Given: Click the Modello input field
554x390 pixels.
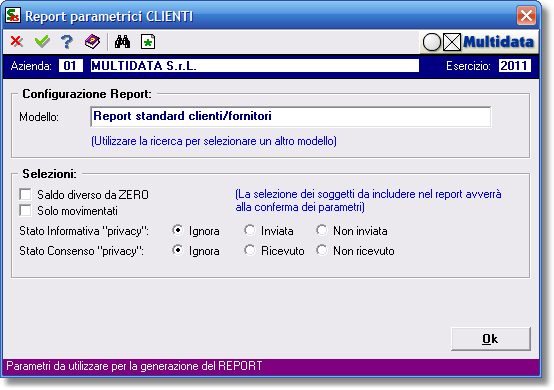Looking at the screenshot, I should pos(290,117).
